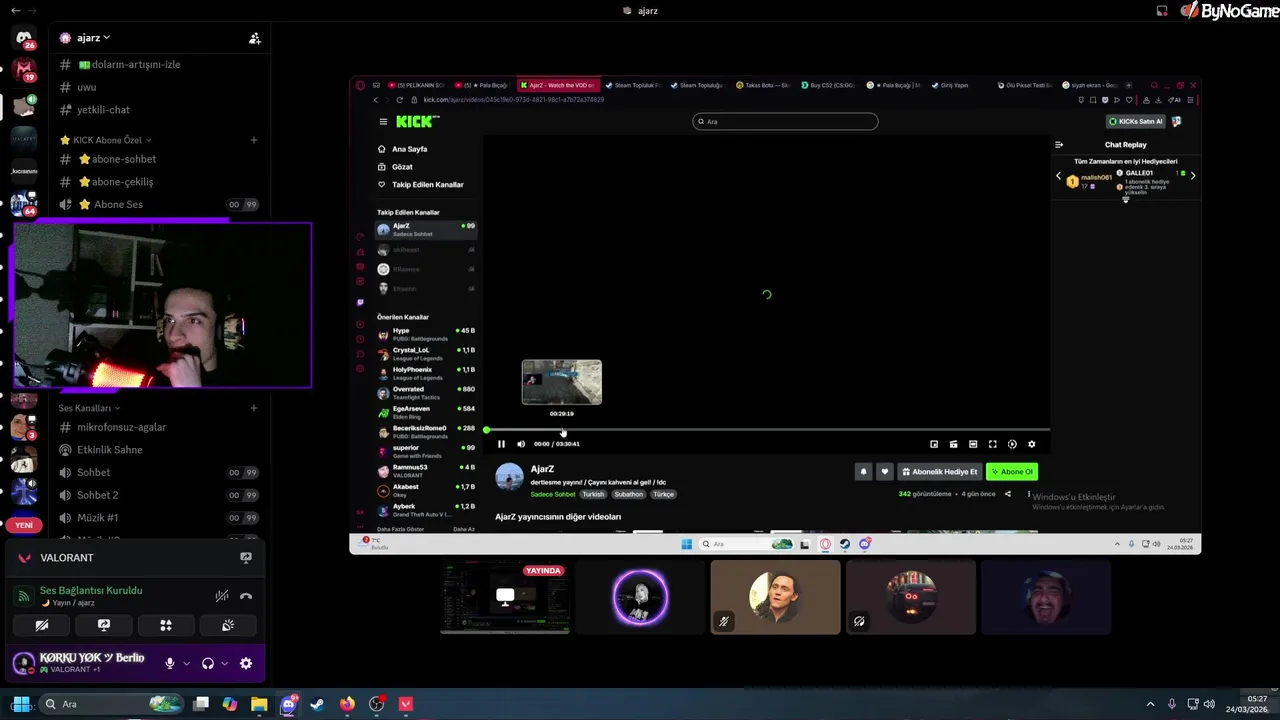This screenshot has height=720, width=1280.
Task: Open Kick hamburger menu icon
Action: 383,121
